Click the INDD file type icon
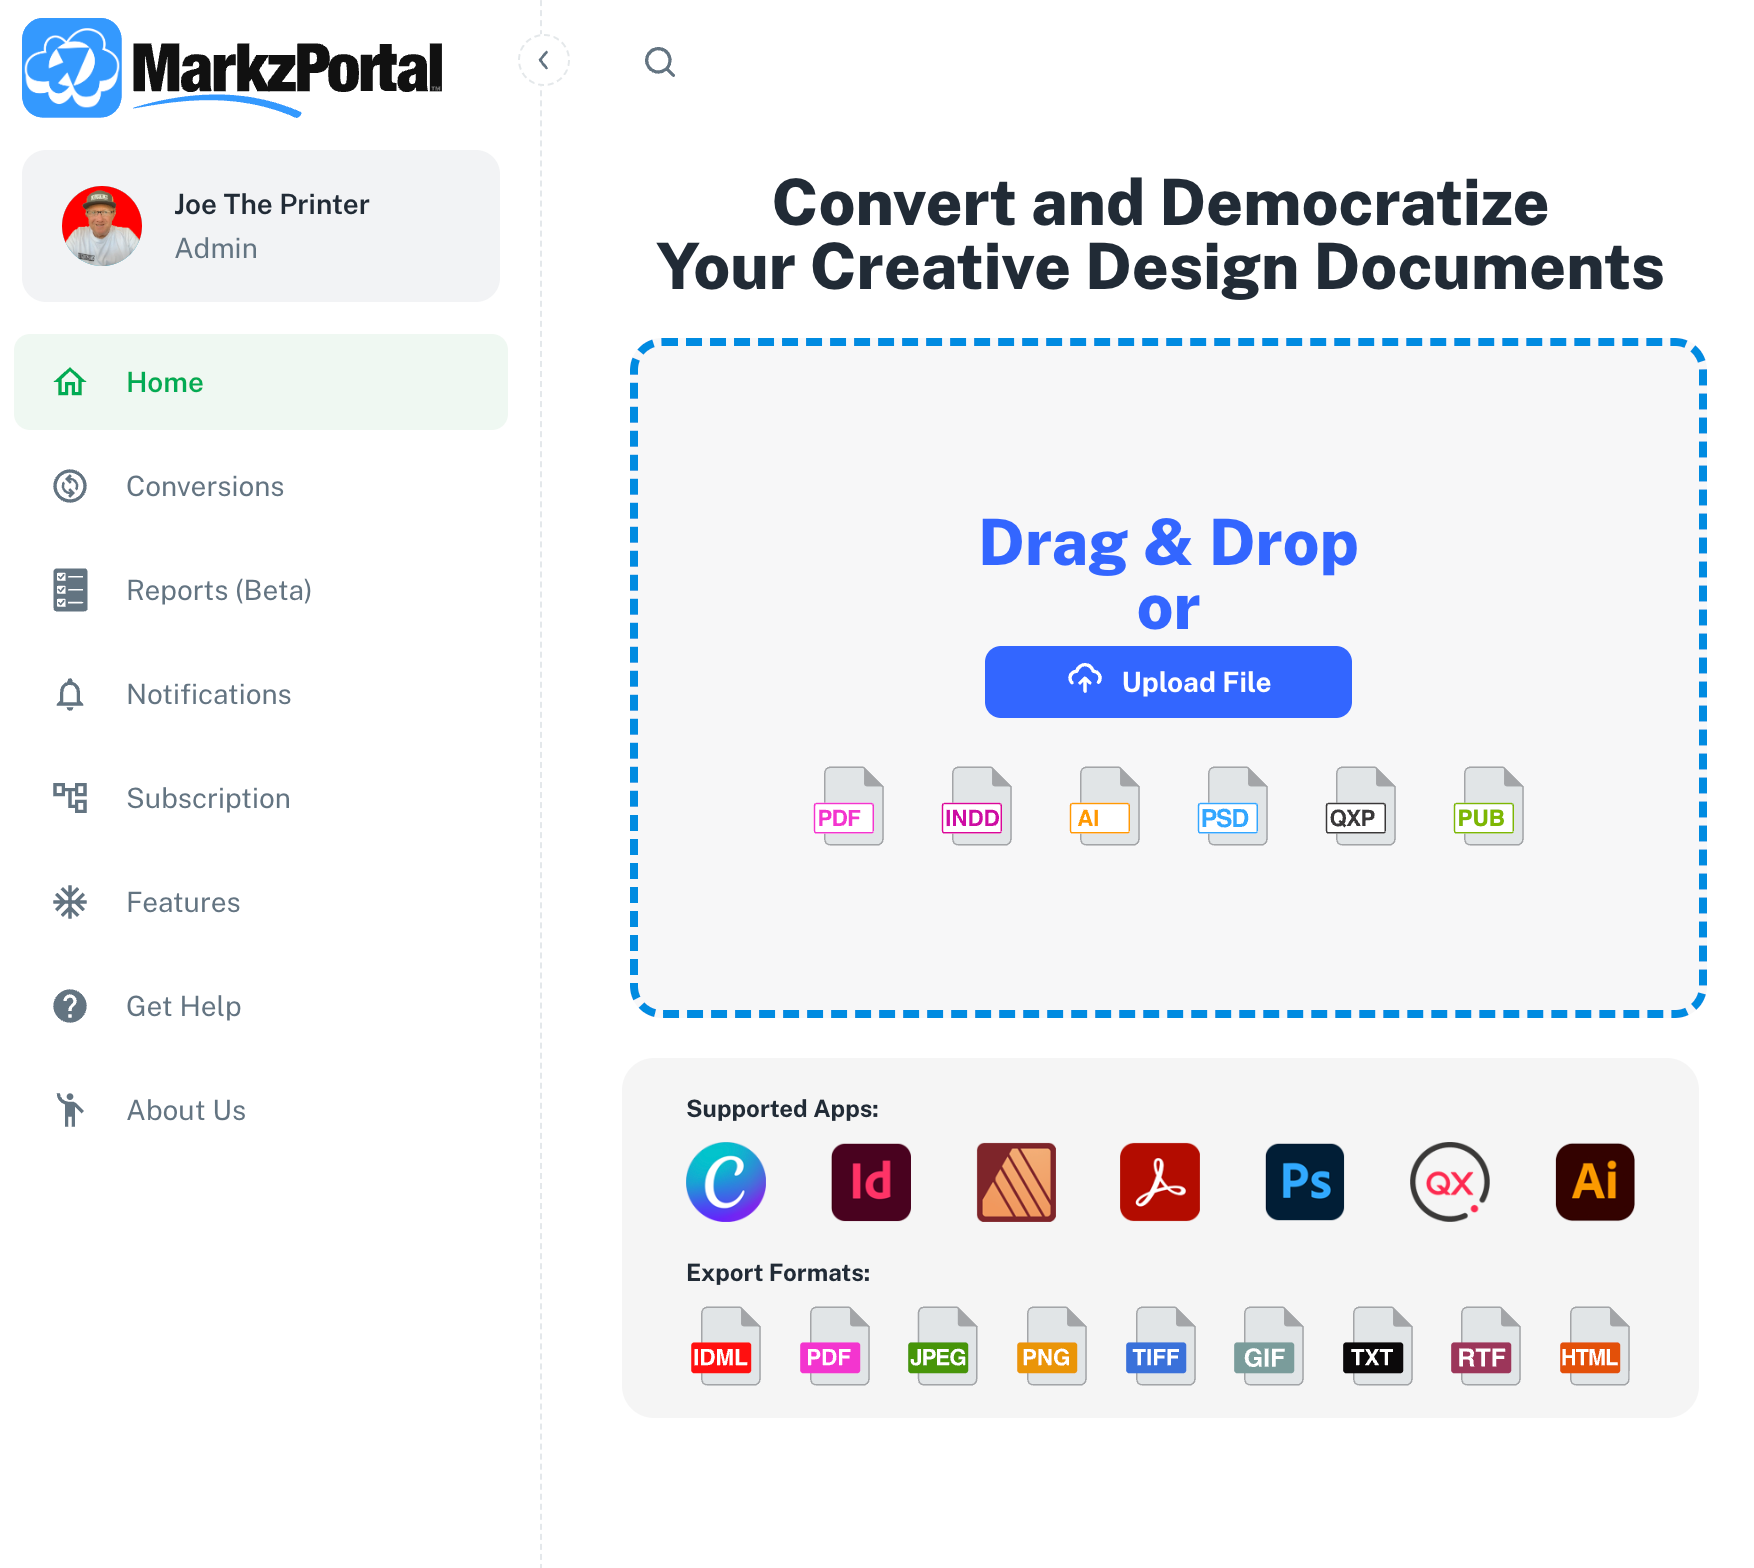1754x1568 pixels. click(x=976, y=806)
